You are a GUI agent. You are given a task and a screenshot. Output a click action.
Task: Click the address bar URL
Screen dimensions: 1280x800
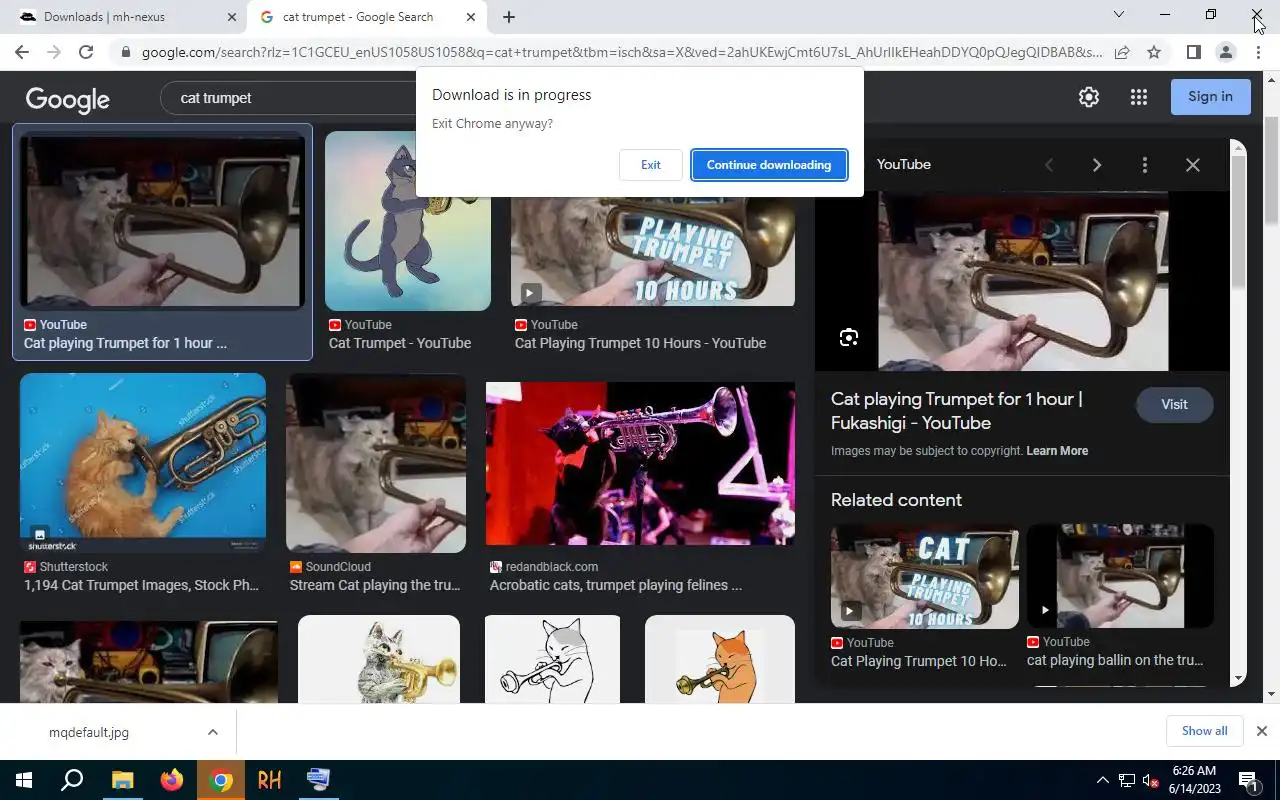click(622, 52)
